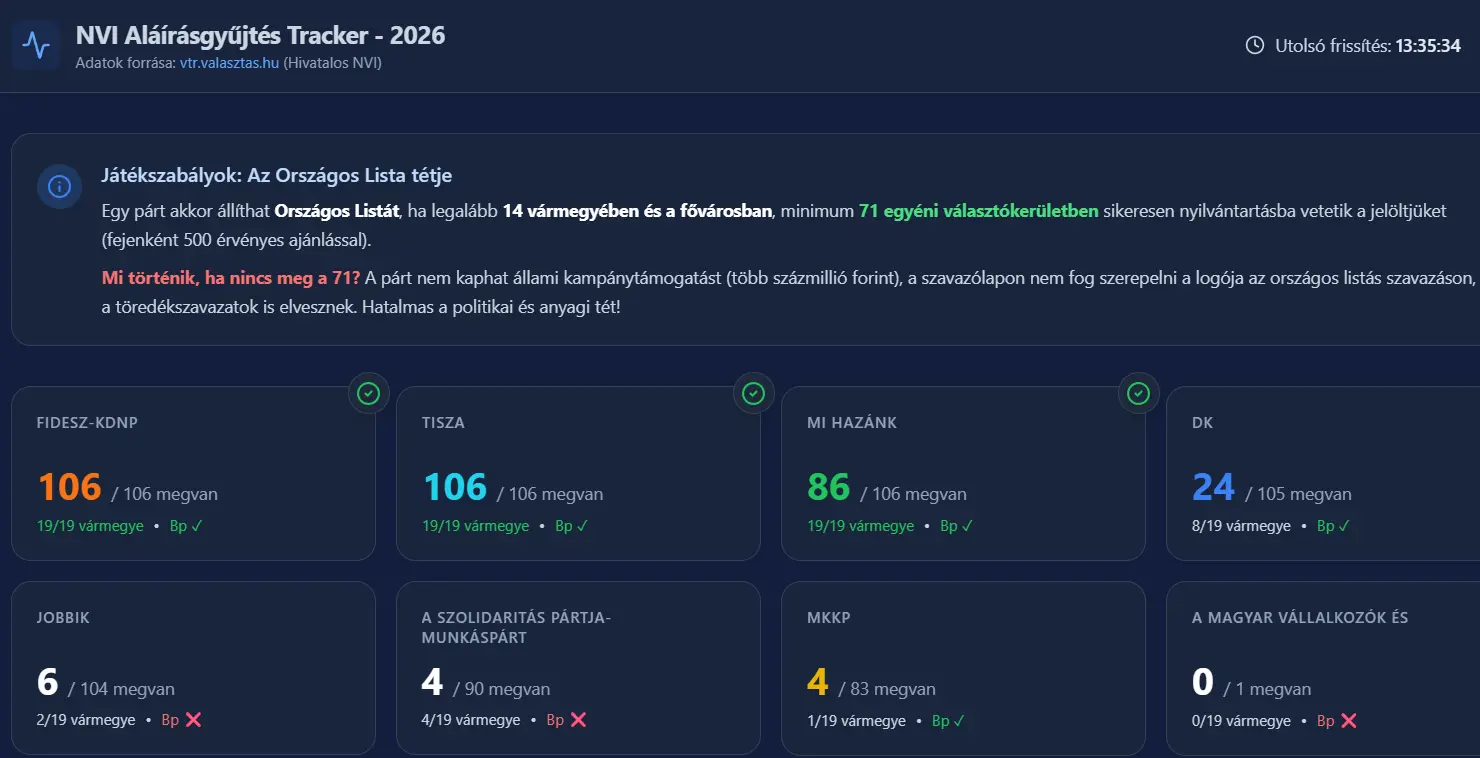Click the info circle icon in rules panel
The image size is (1480, 758).
pyautogui.click(x=60, y=187)
